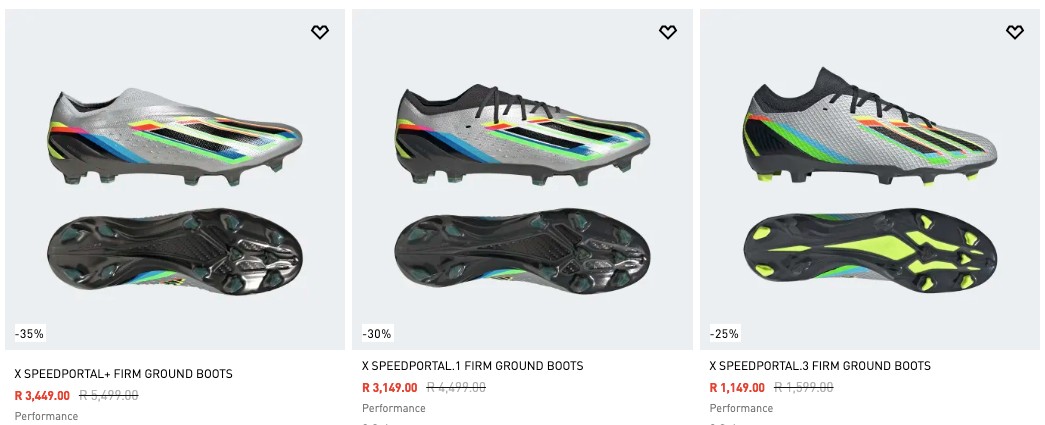Open X SPEEDPORTAL.1 FIRM GROUND BOOTS link
The height and width of the screenshot is (425, 1045).
pyautogui.click(x=472, y=366)
